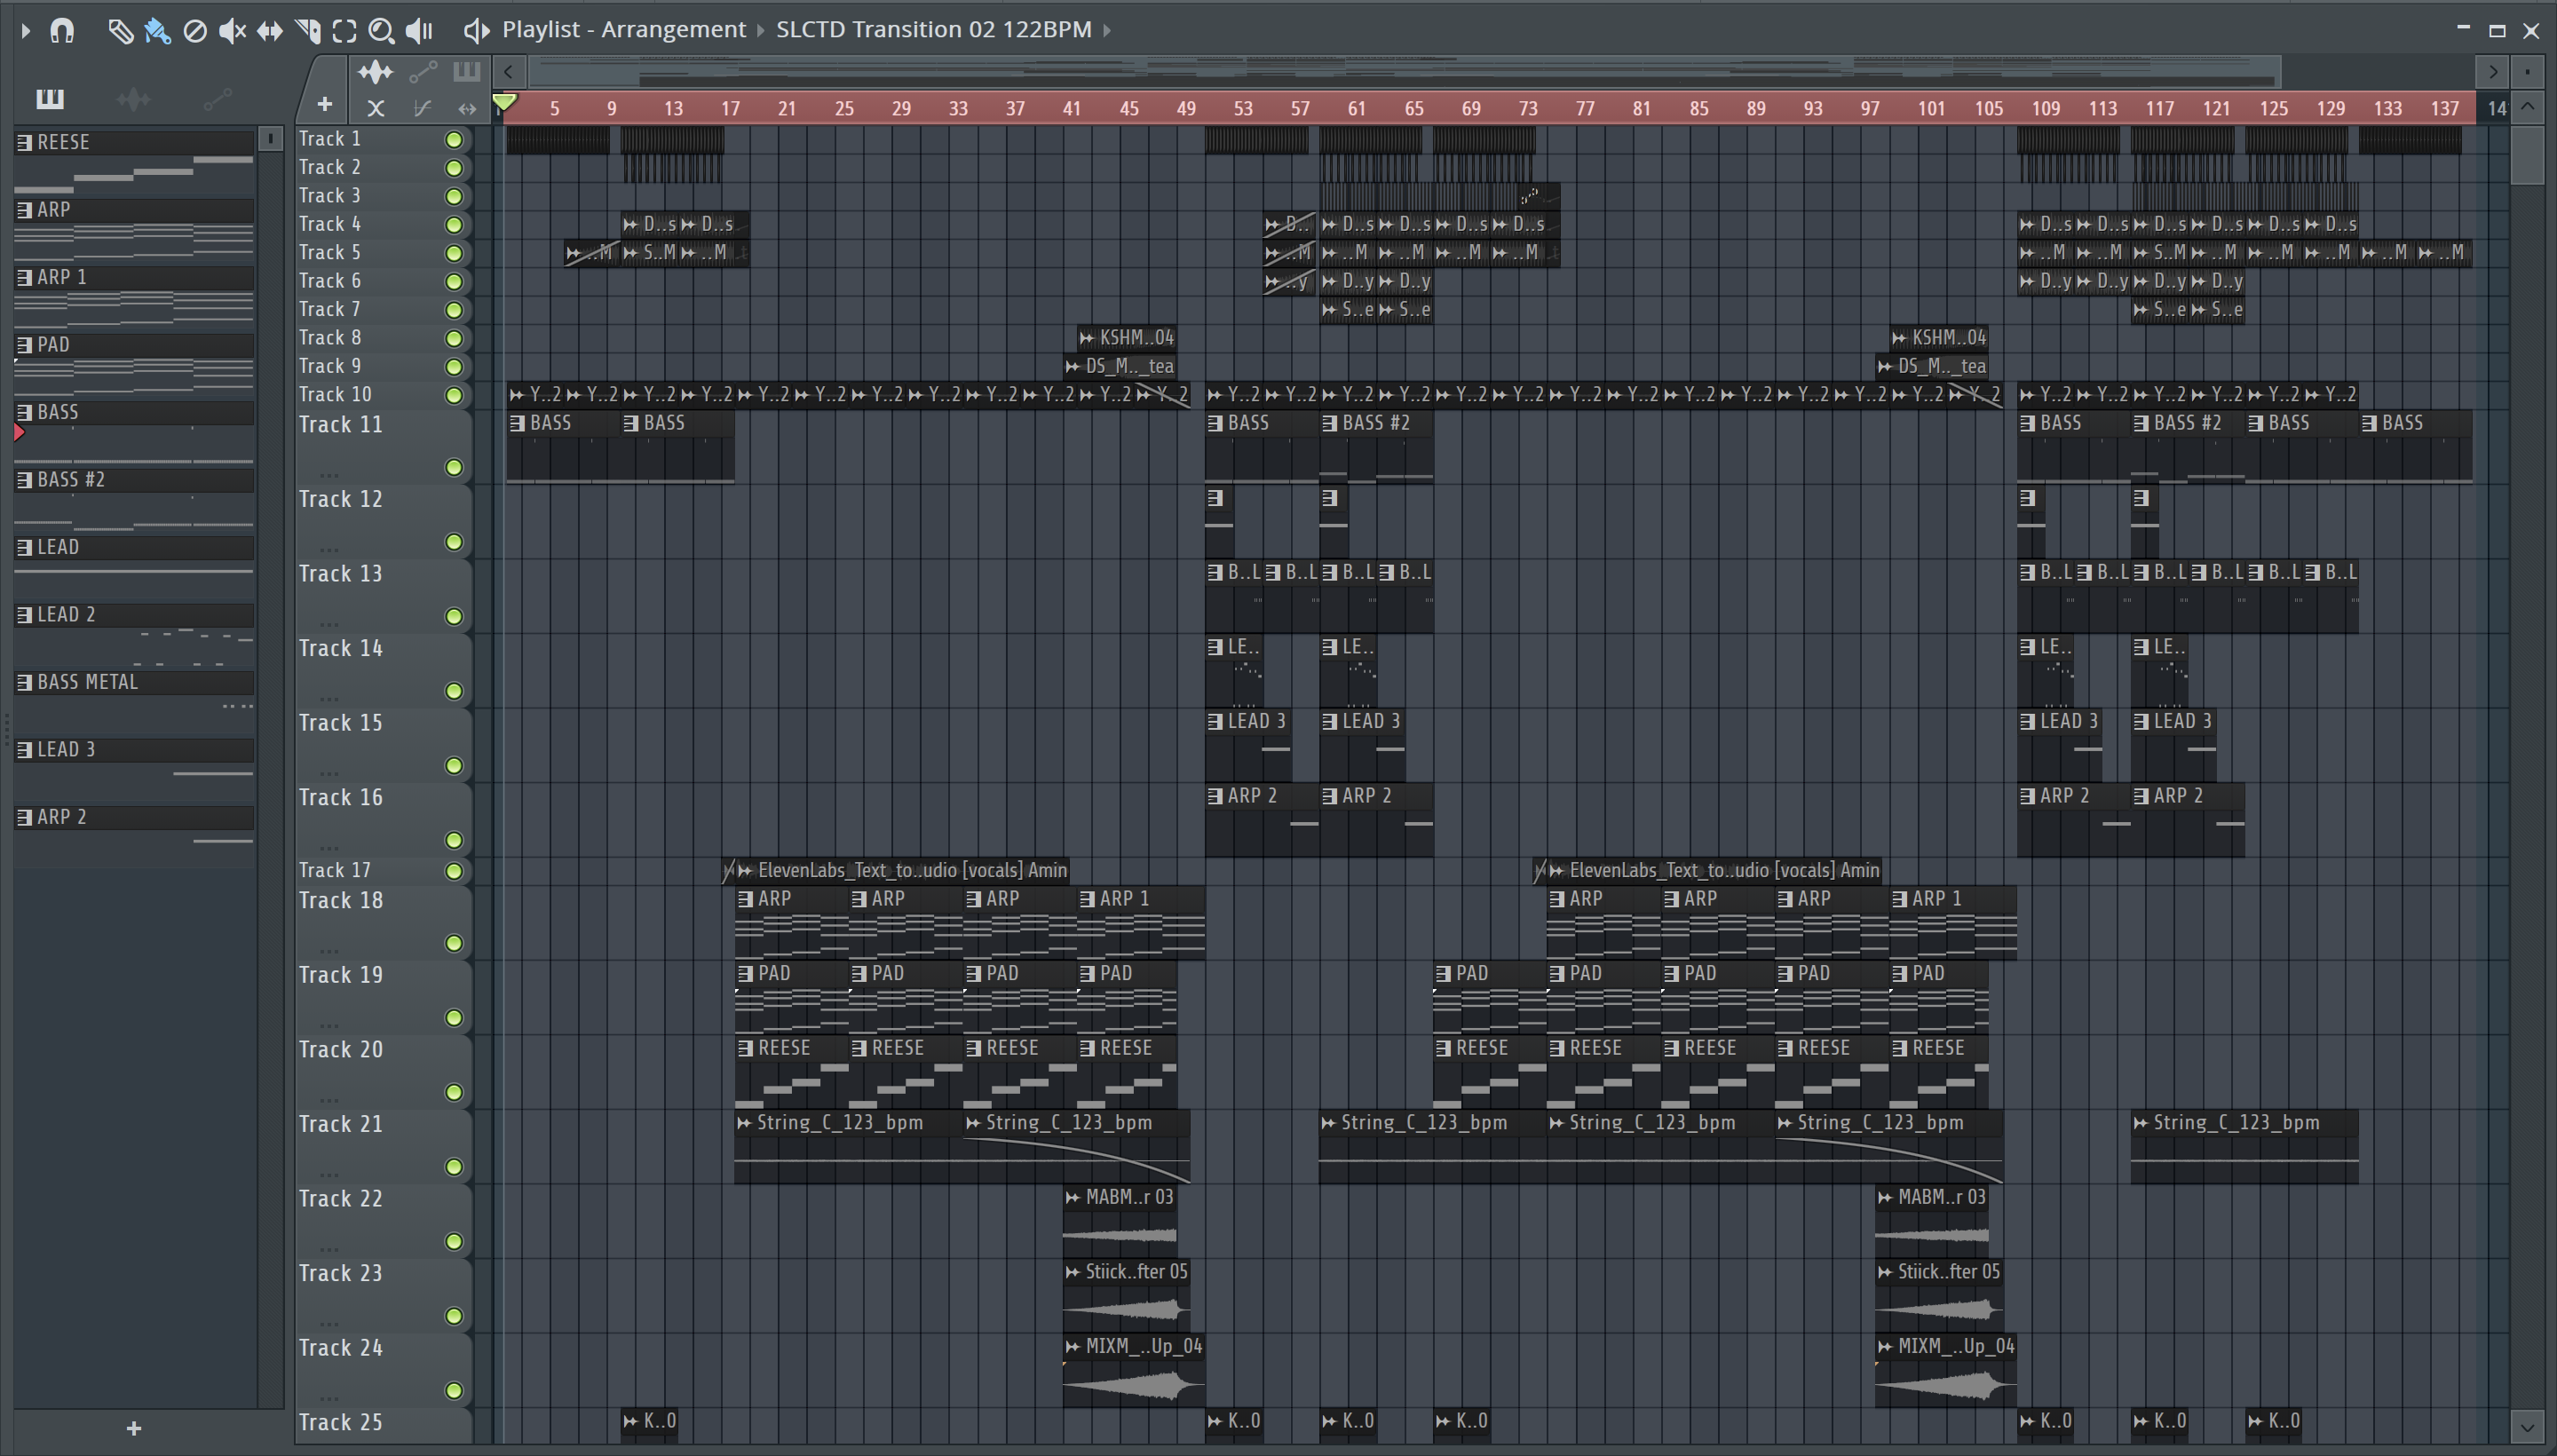Viewport: 2557px width, 1456px height.
Task: Click bar 61 on the timeline ruler
Action: pyautogui.click(x=1357, y=108)
